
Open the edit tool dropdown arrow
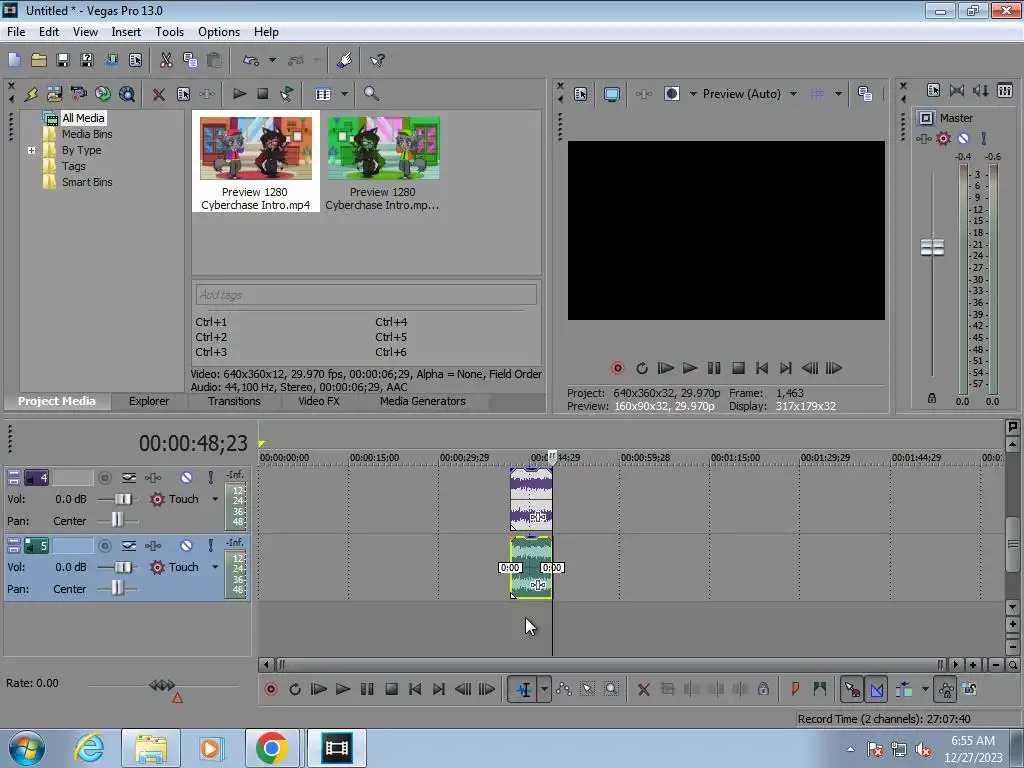(544, 689)
